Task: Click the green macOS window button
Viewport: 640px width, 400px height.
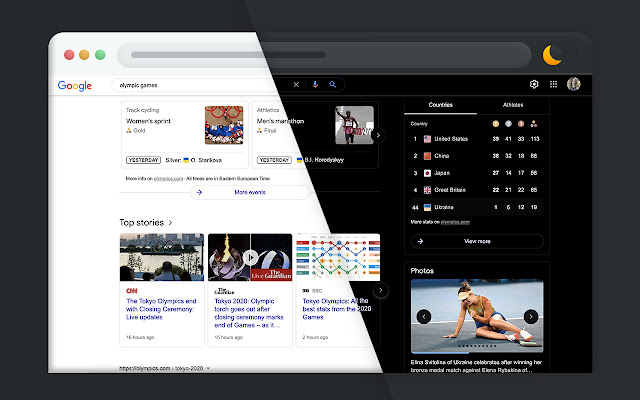Action: click(x=100, y=55)
